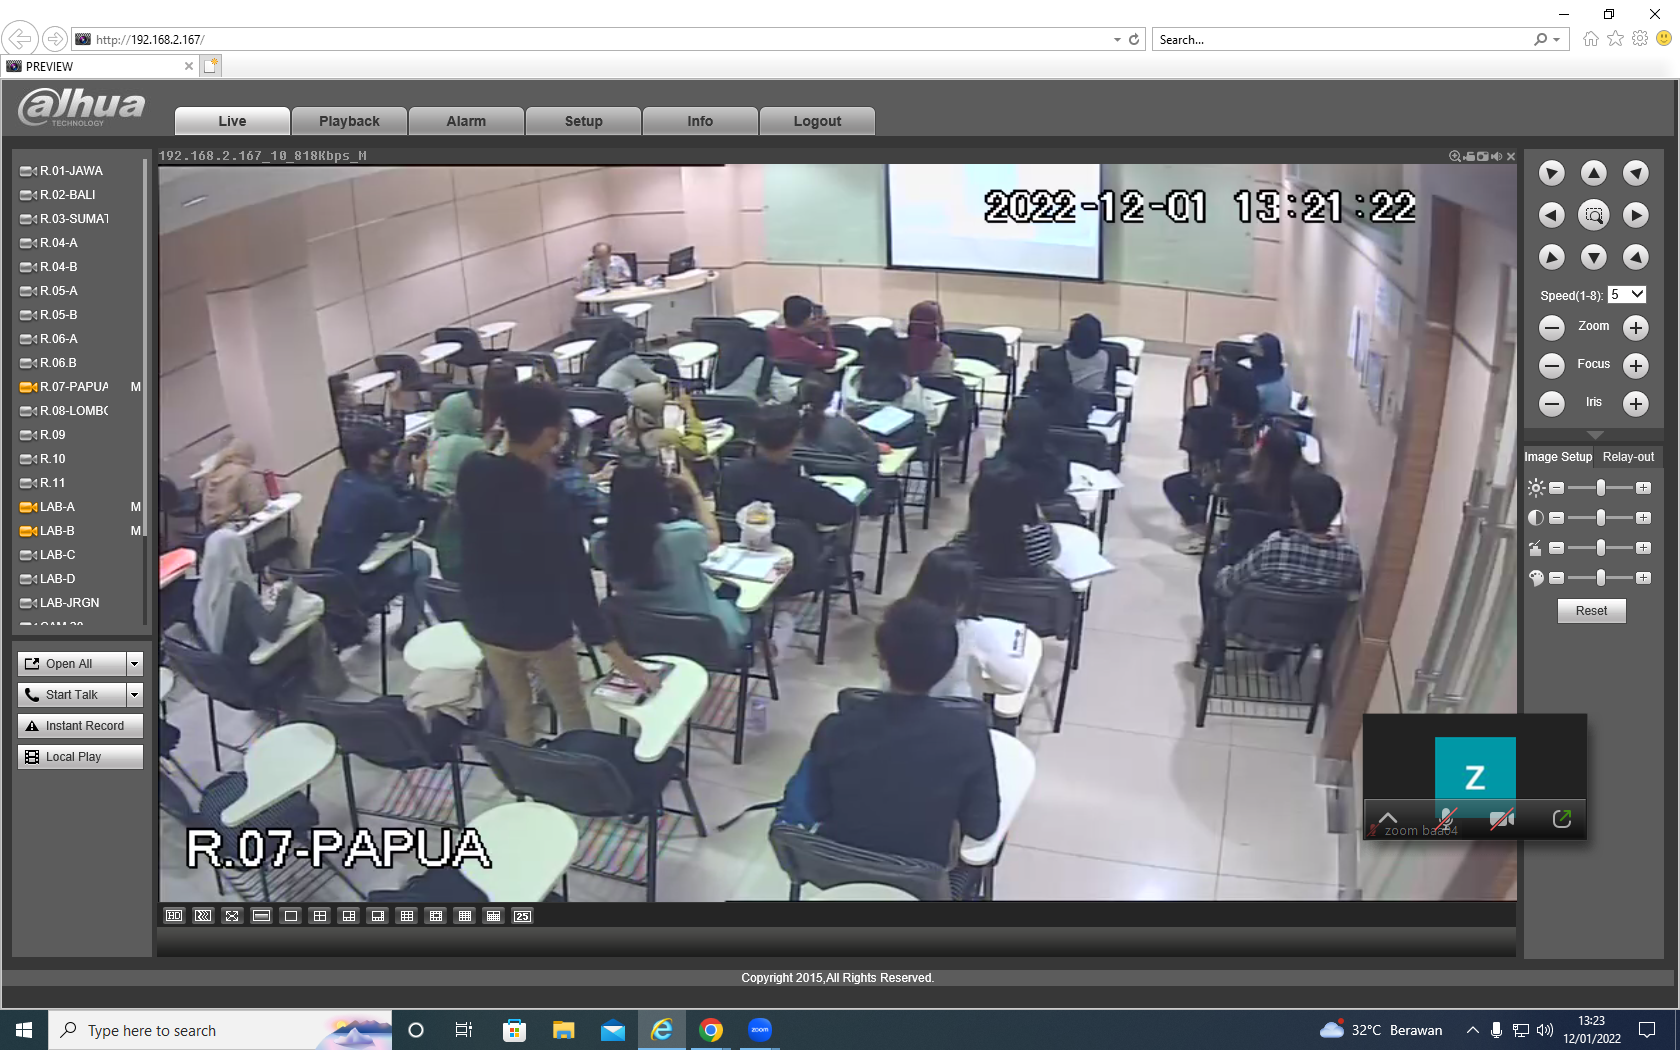Click Zoom plus button
The height and width of the screenshot is (1050, 1680).
coord(1636,327)
